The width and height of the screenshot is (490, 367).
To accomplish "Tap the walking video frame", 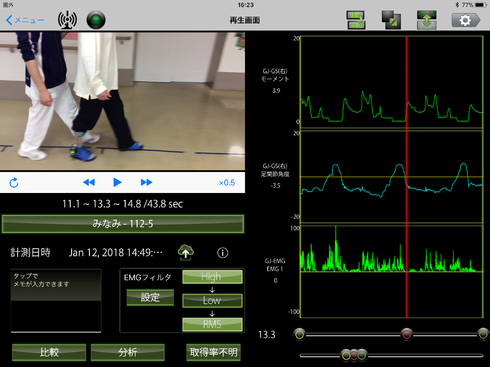I will (122, 101).
